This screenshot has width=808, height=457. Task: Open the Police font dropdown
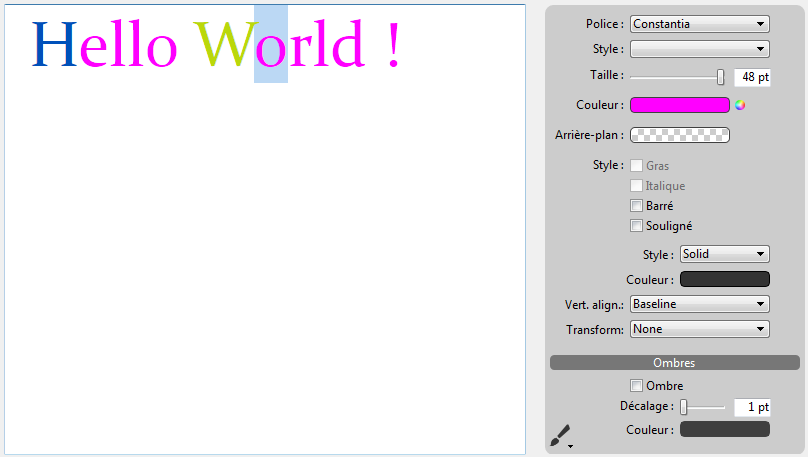[x=699, y=24]
